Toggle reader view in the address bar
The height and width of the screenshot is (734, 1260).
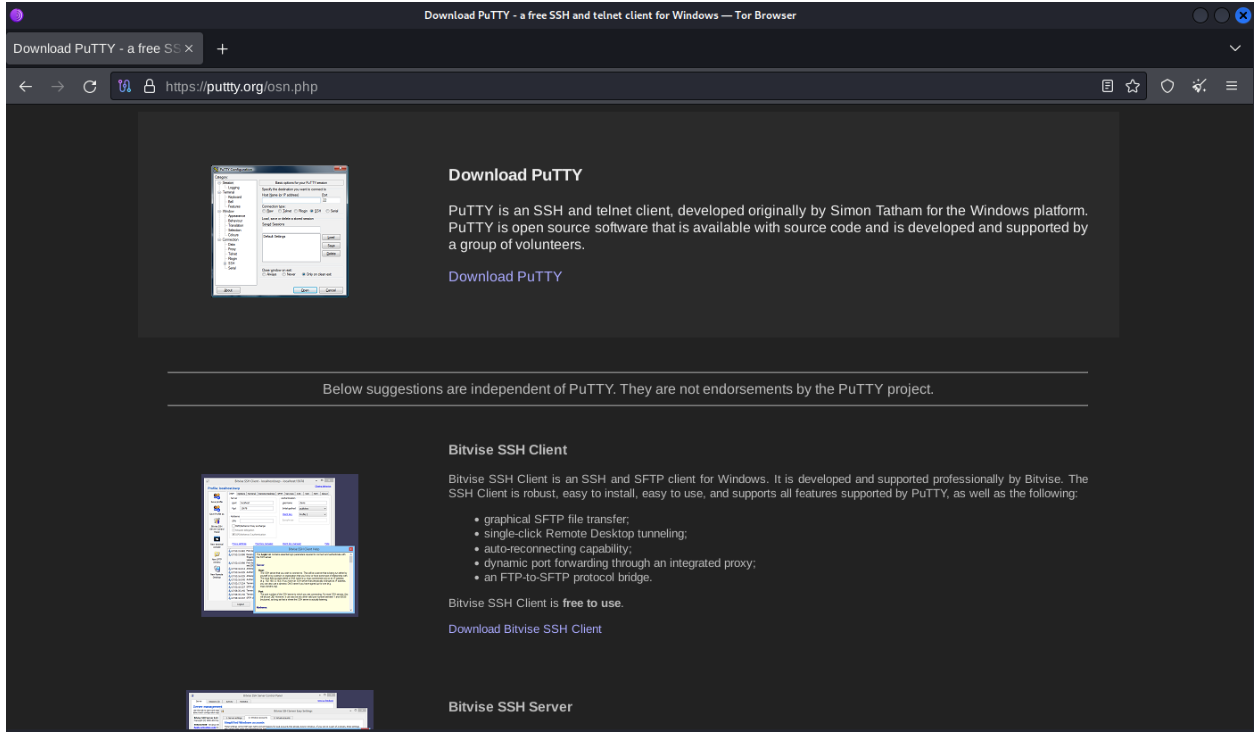[x=1107, y=87]
